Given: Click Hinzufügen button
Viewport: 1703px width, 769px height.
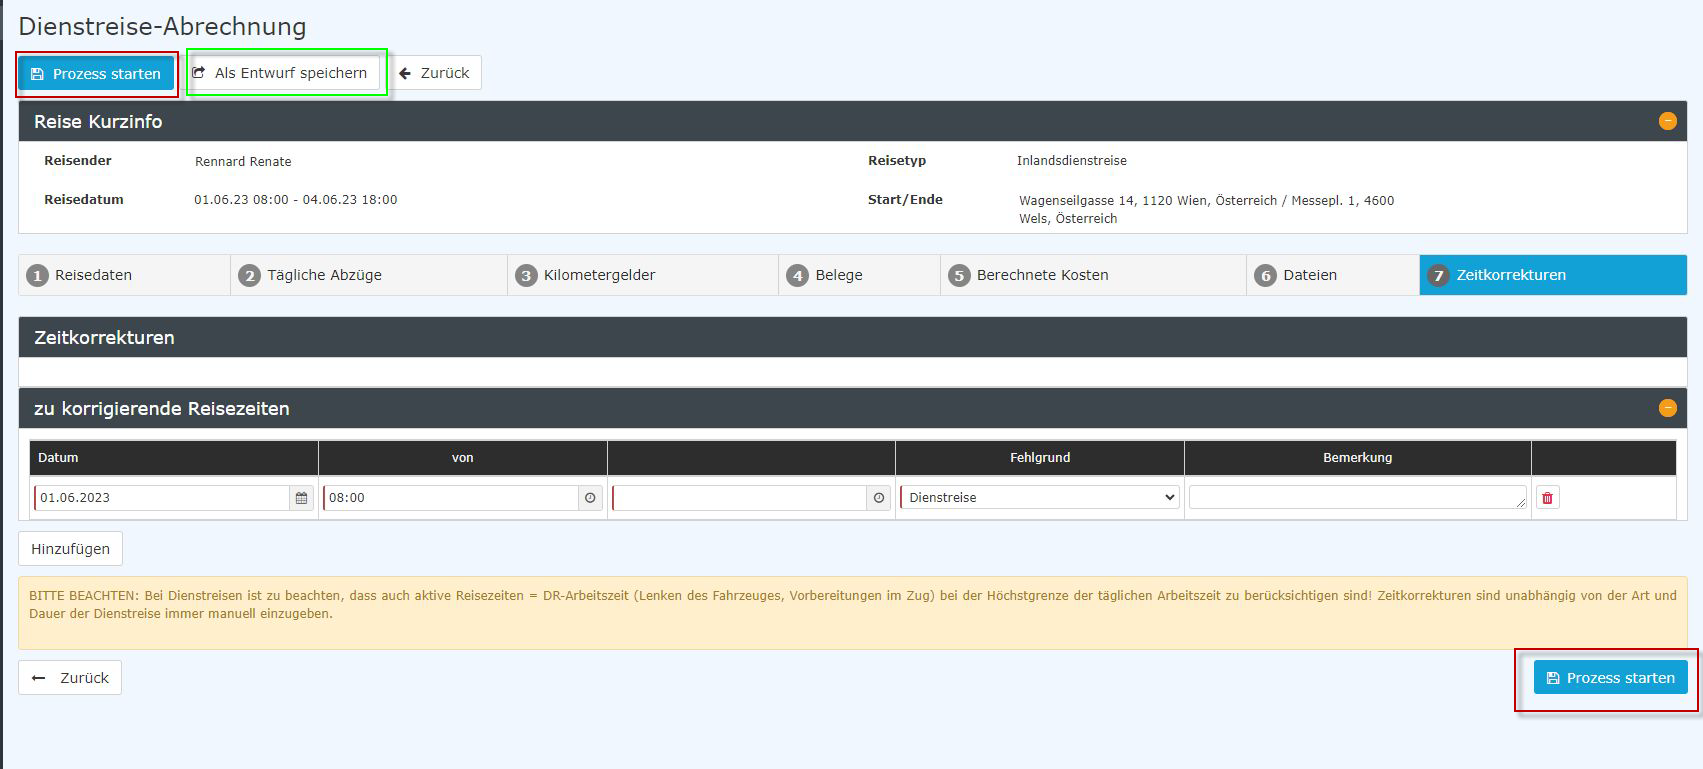Looking at the screenshot, I should tap(70, 549).
